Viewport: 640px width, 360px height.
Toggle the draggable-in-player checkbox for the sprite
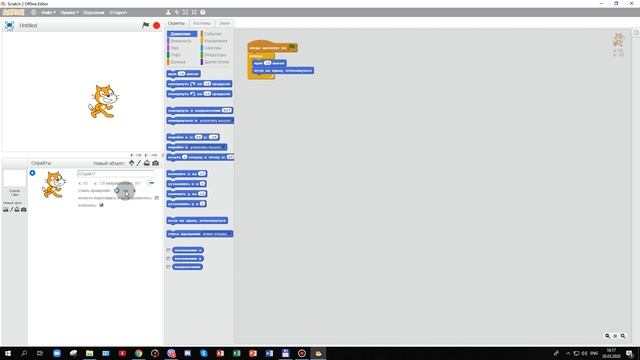(156, 198)
